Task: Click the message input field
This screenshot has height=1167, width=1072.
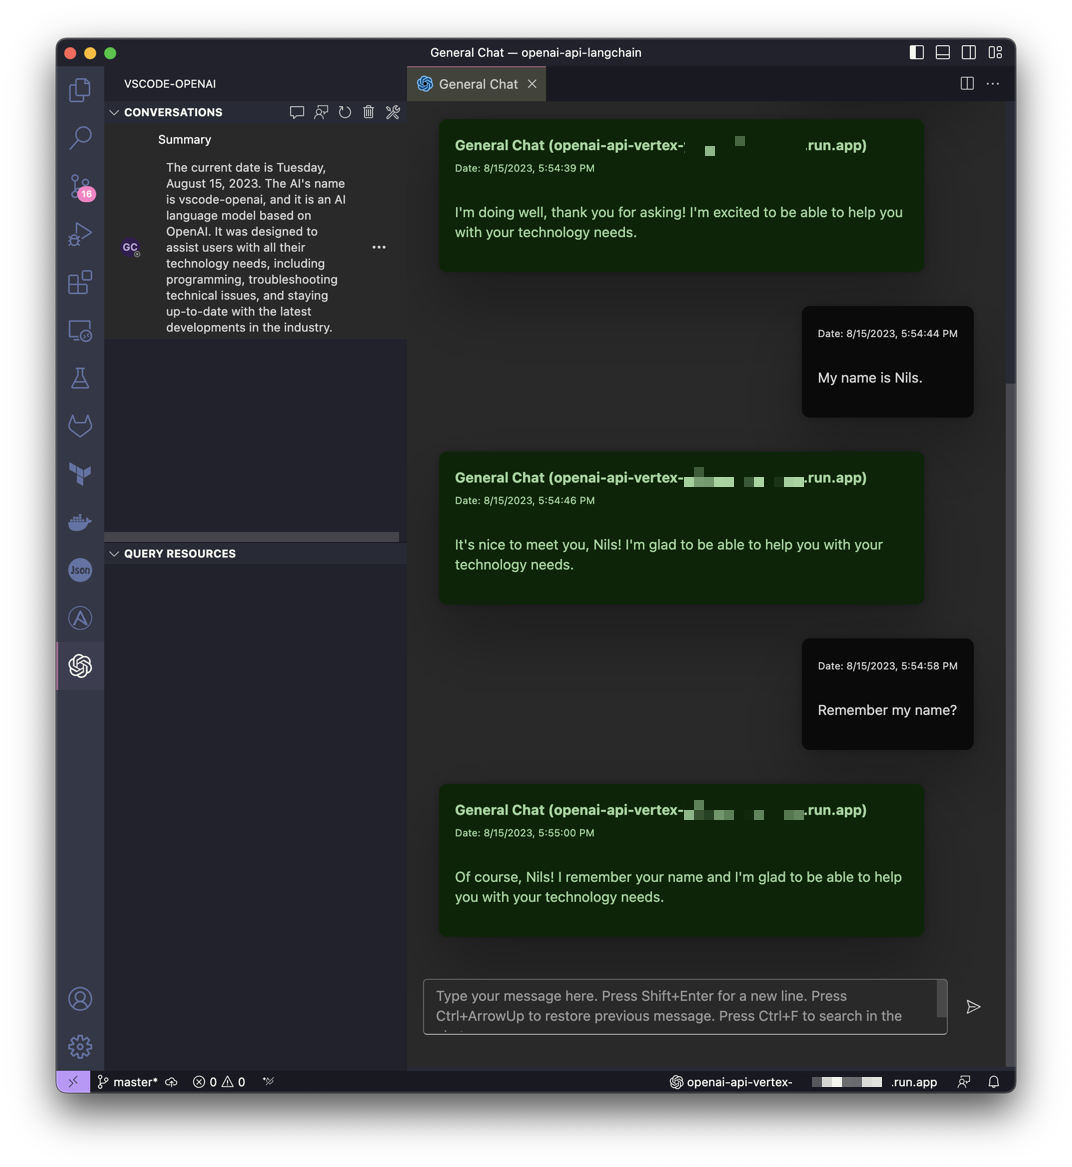Action: [x=685, y=1007]
